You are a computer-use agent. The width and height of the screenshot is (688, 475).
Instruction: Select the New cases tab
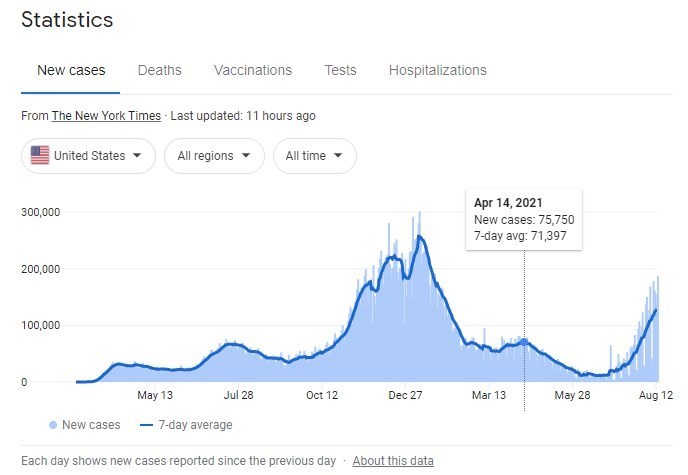(71, 70)
